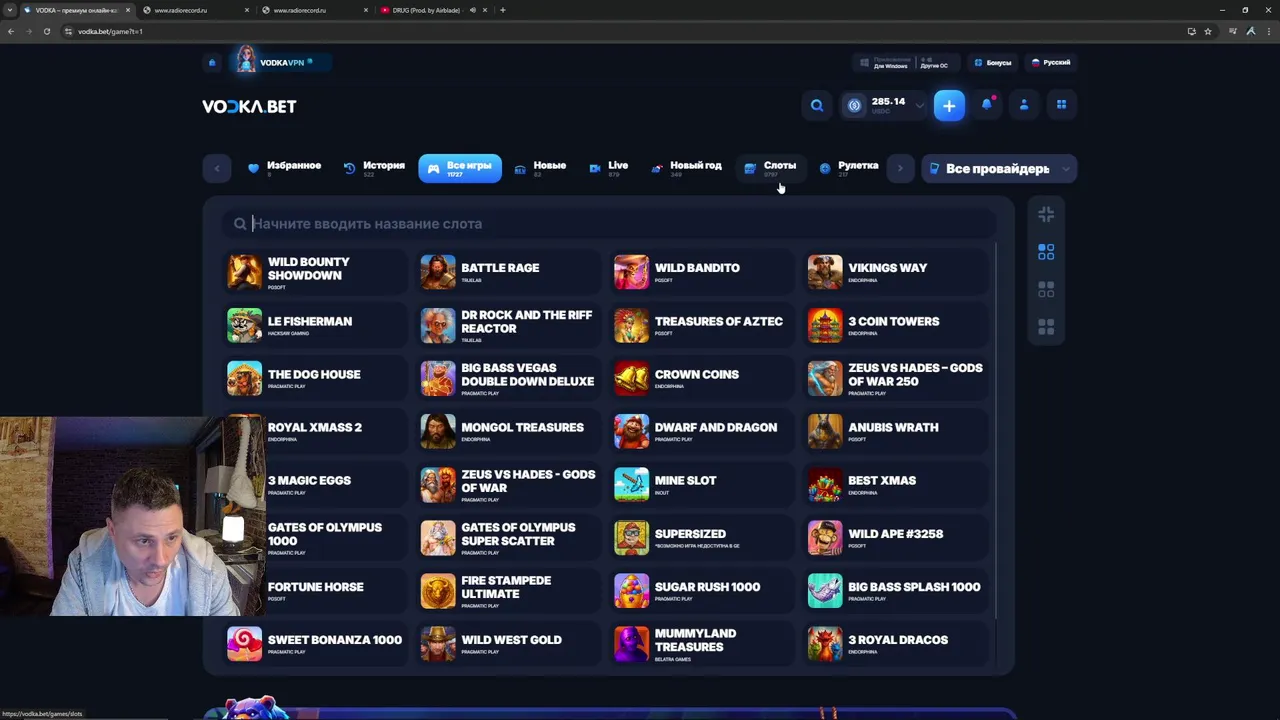Select the Все игры category tab
The width and height of the screenshot is (1280, 720).
point(460,168)
